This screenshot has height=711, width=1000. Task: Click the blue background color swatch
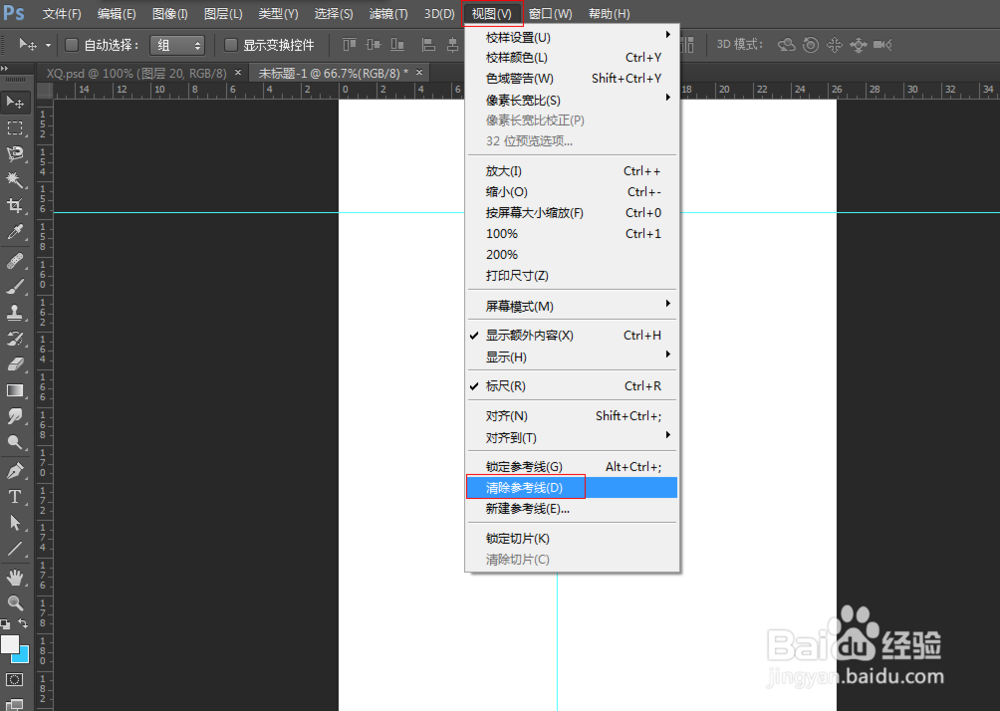pos(22,655)
